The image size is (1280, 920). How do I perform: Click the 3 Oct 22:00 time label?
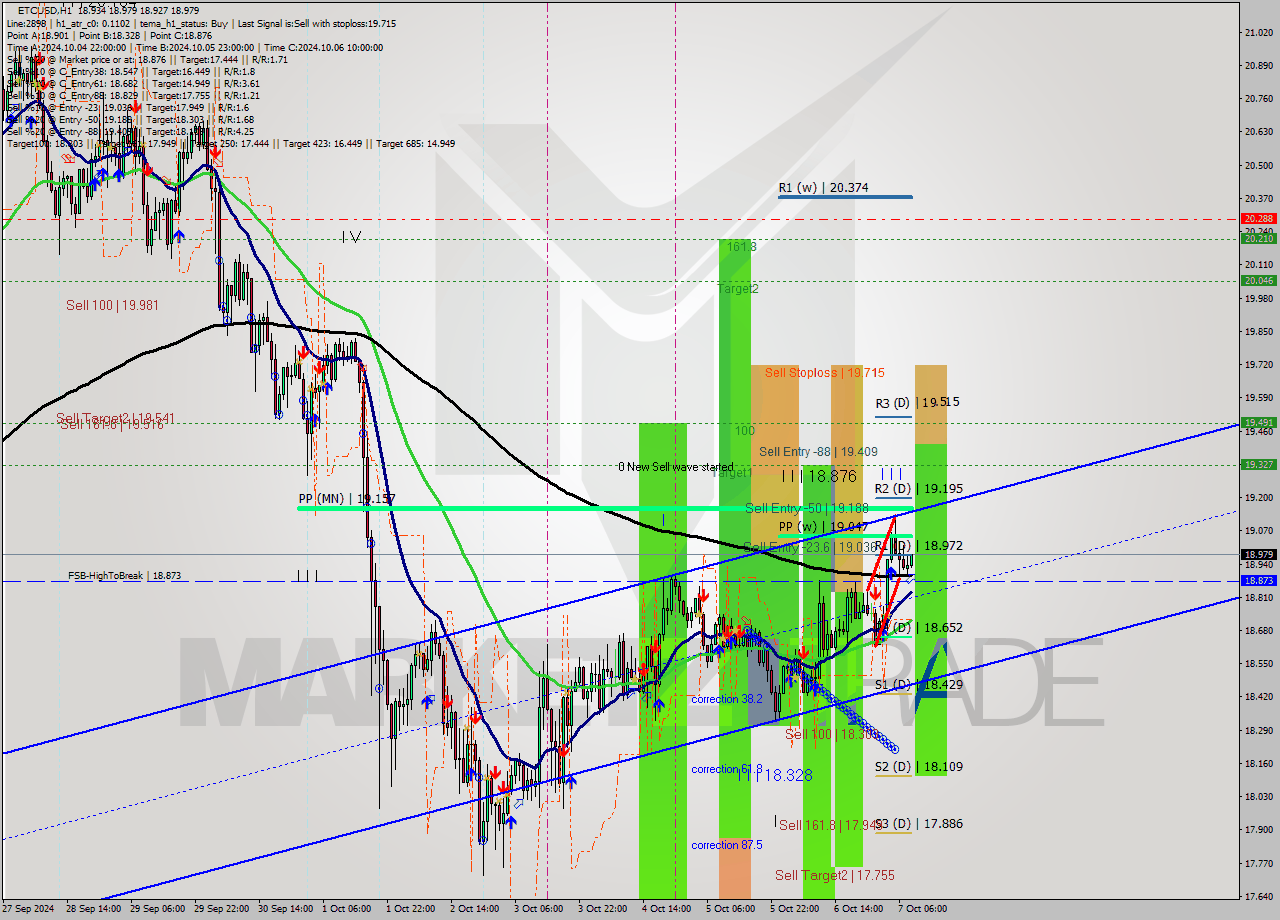(603, 909)
